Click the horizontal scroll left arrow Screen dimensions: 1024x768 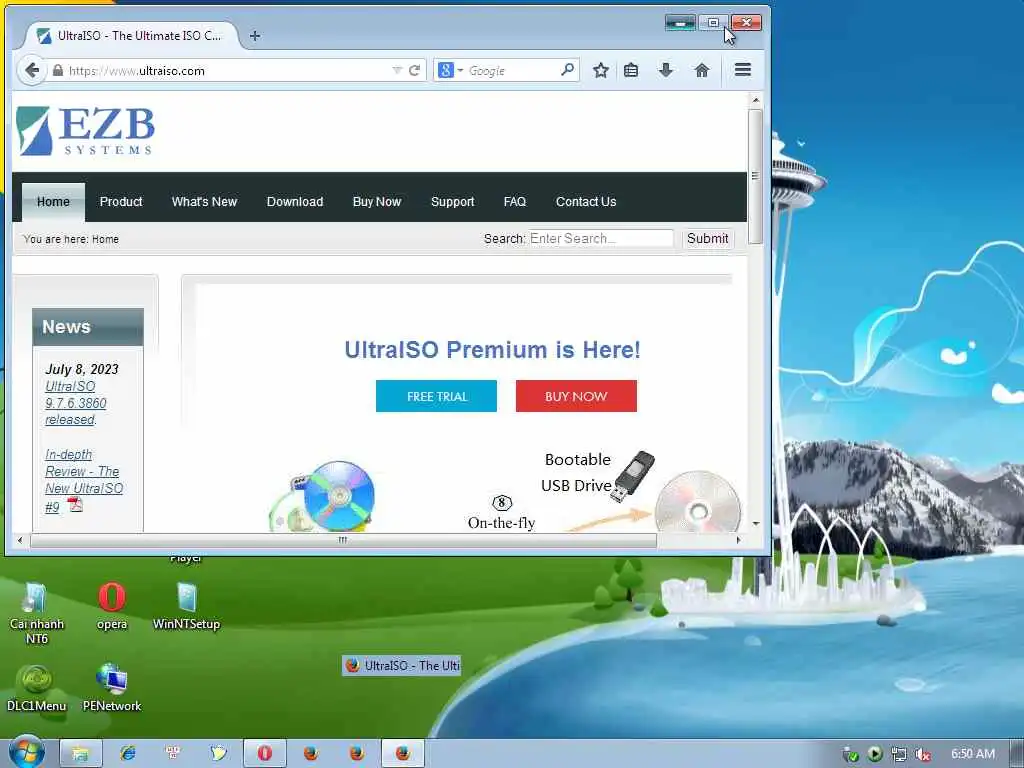(20, 540)
